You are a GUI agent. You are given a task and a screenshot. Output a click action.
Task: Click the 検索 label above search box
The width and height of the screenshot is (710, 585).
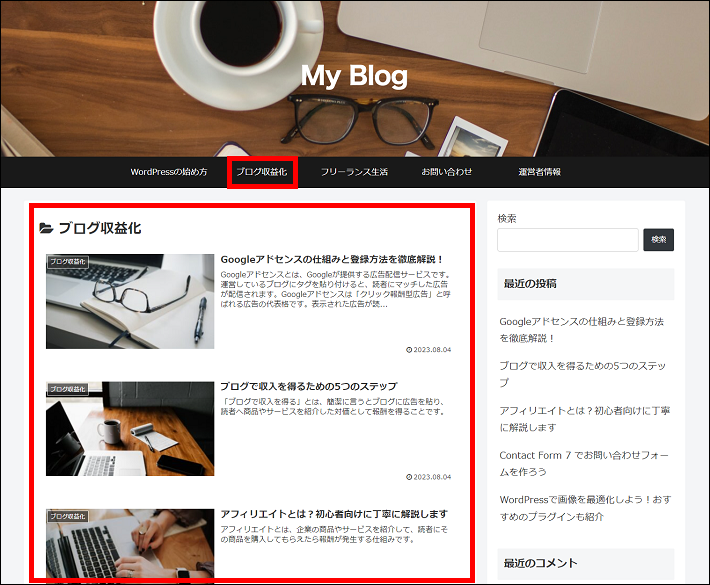507,219
